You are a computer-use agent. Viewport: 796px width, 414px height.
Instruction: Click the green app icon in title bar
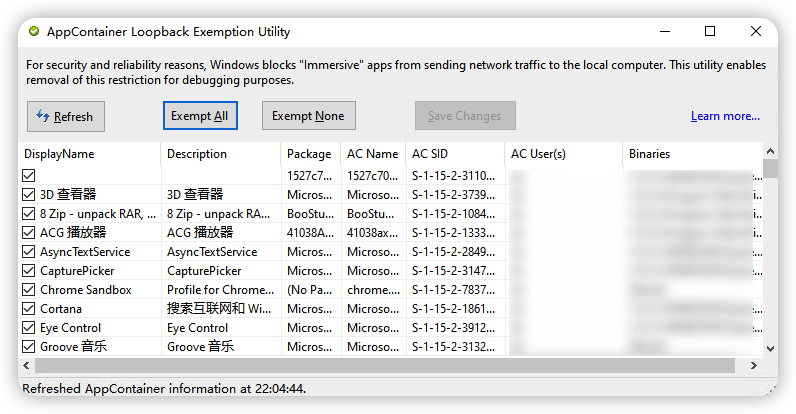tap(34, 32)
